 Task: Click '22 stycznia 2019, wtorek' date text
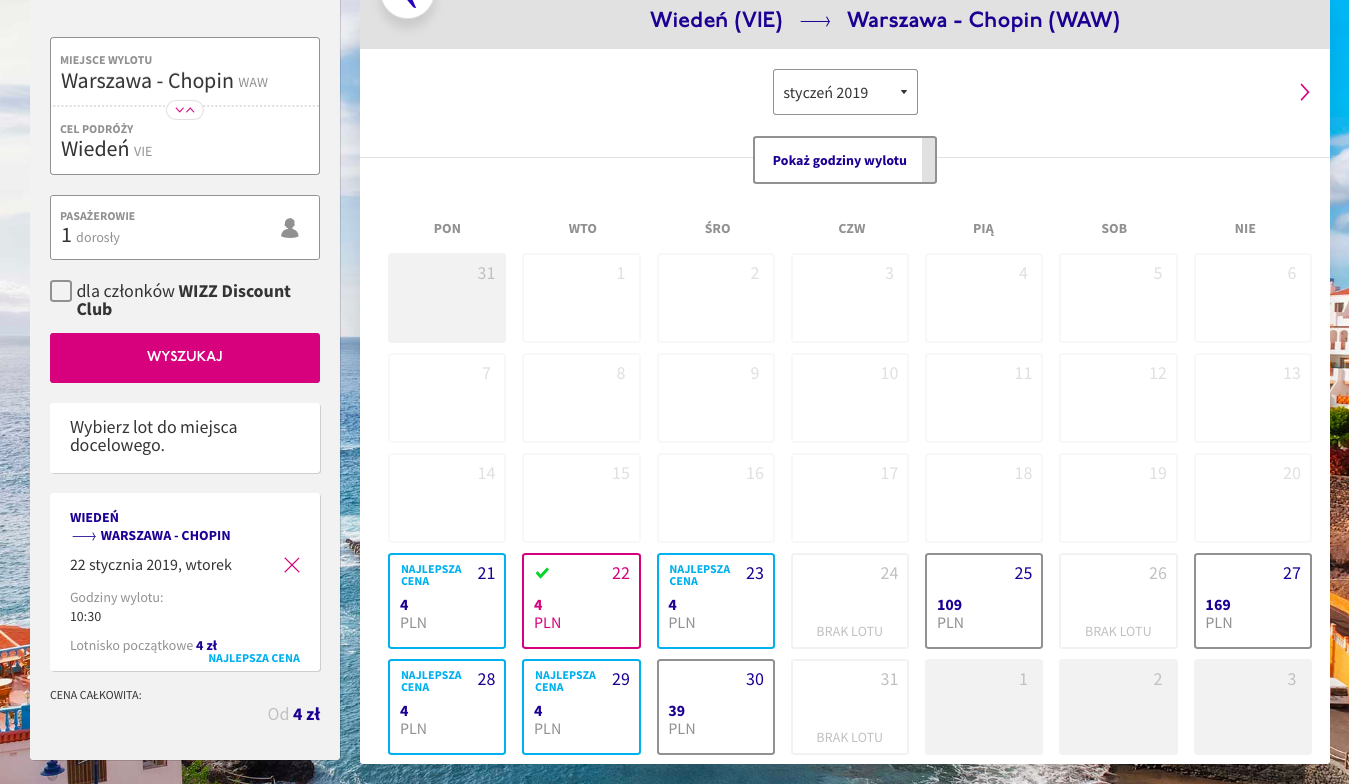coord(151,565)
